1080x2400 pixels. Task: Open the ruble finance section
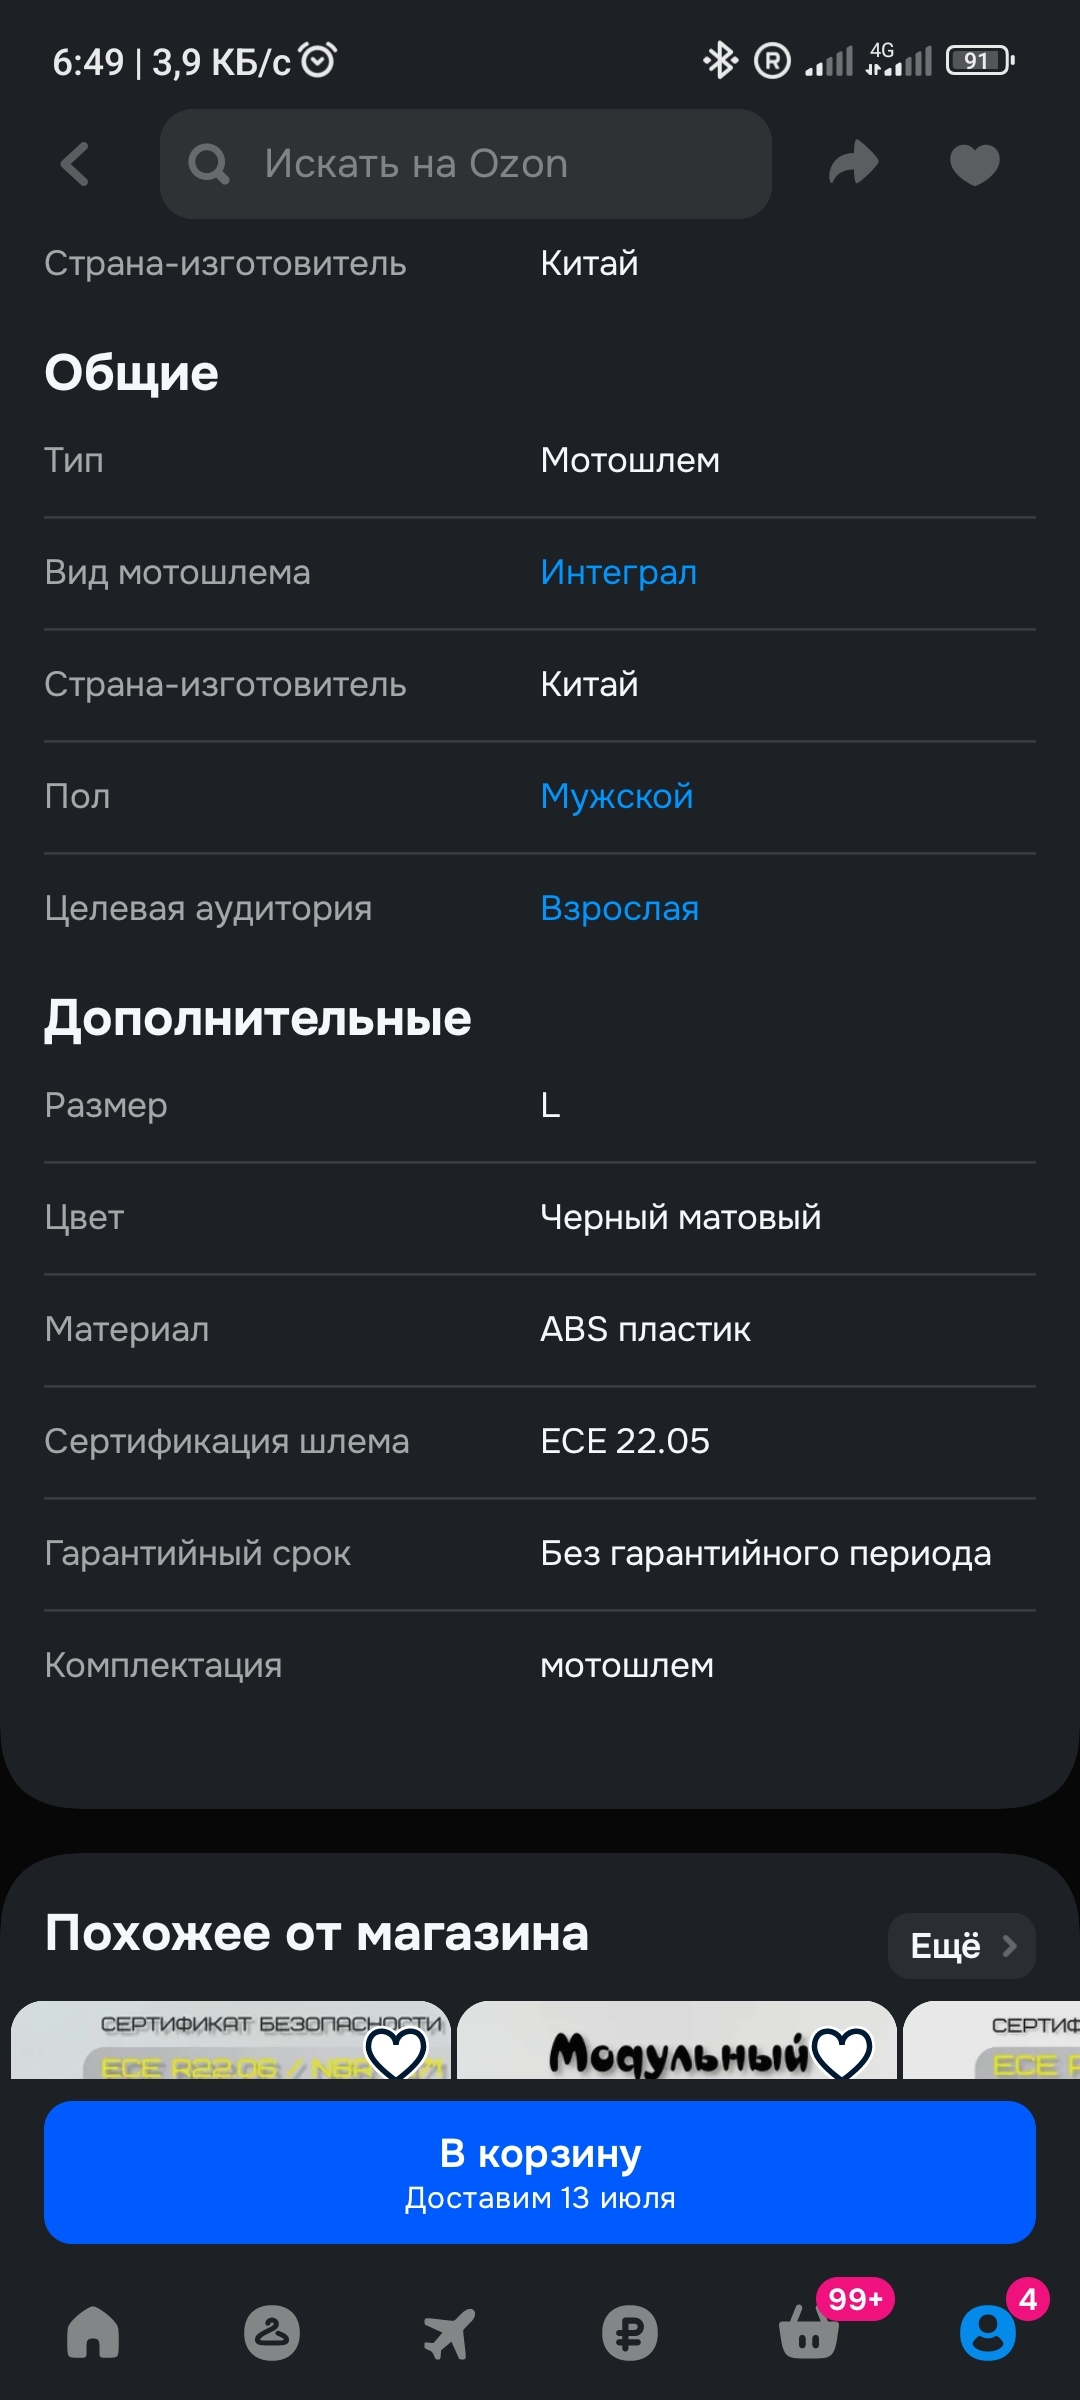630,2332
